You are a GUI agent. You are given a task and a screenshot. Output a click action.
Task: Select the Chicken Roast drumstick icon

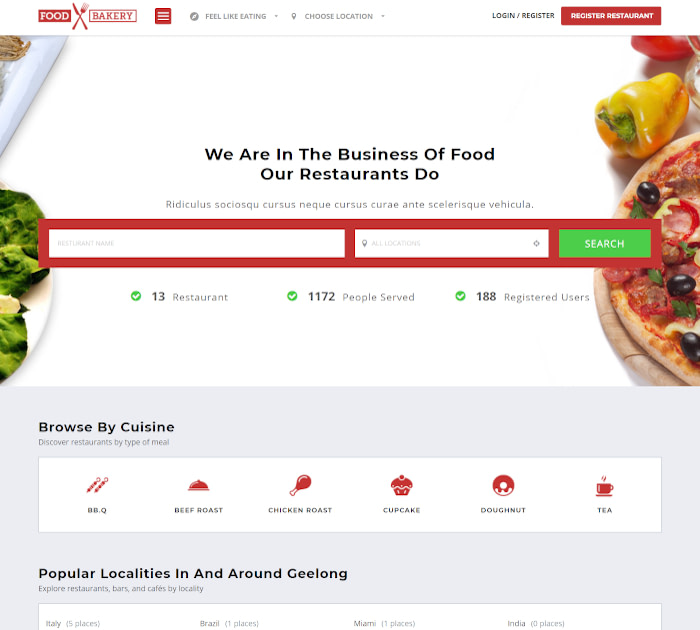[x=300, y=485]
